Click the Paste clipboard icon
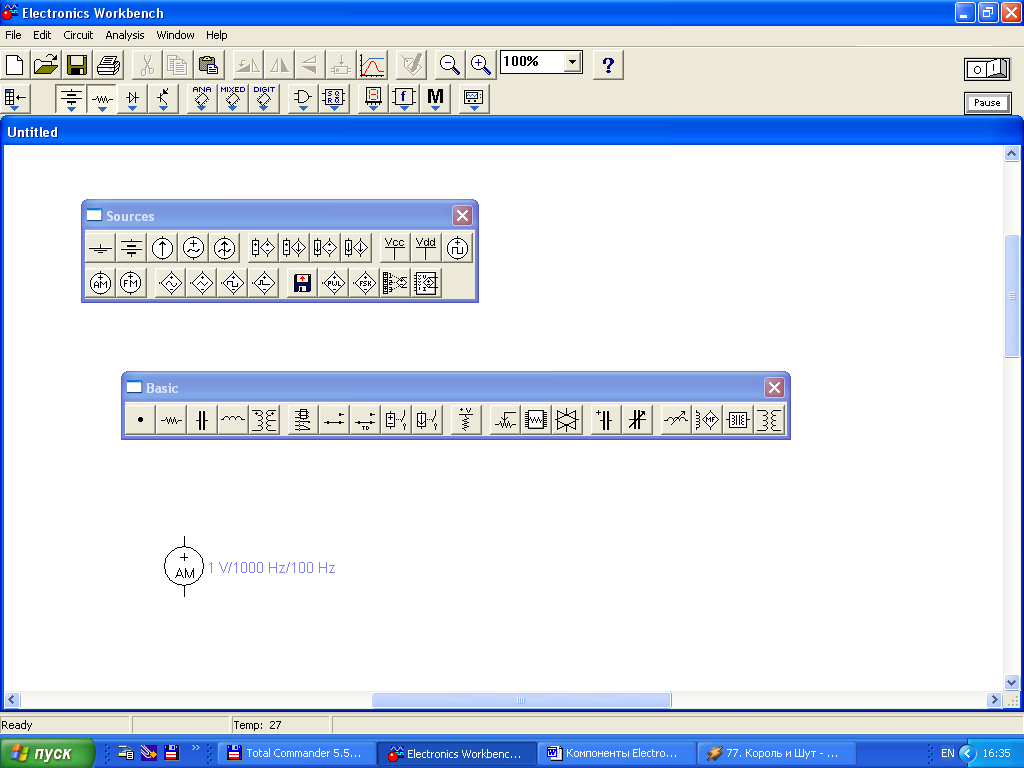1024x768 pixels. pos(208,65)
